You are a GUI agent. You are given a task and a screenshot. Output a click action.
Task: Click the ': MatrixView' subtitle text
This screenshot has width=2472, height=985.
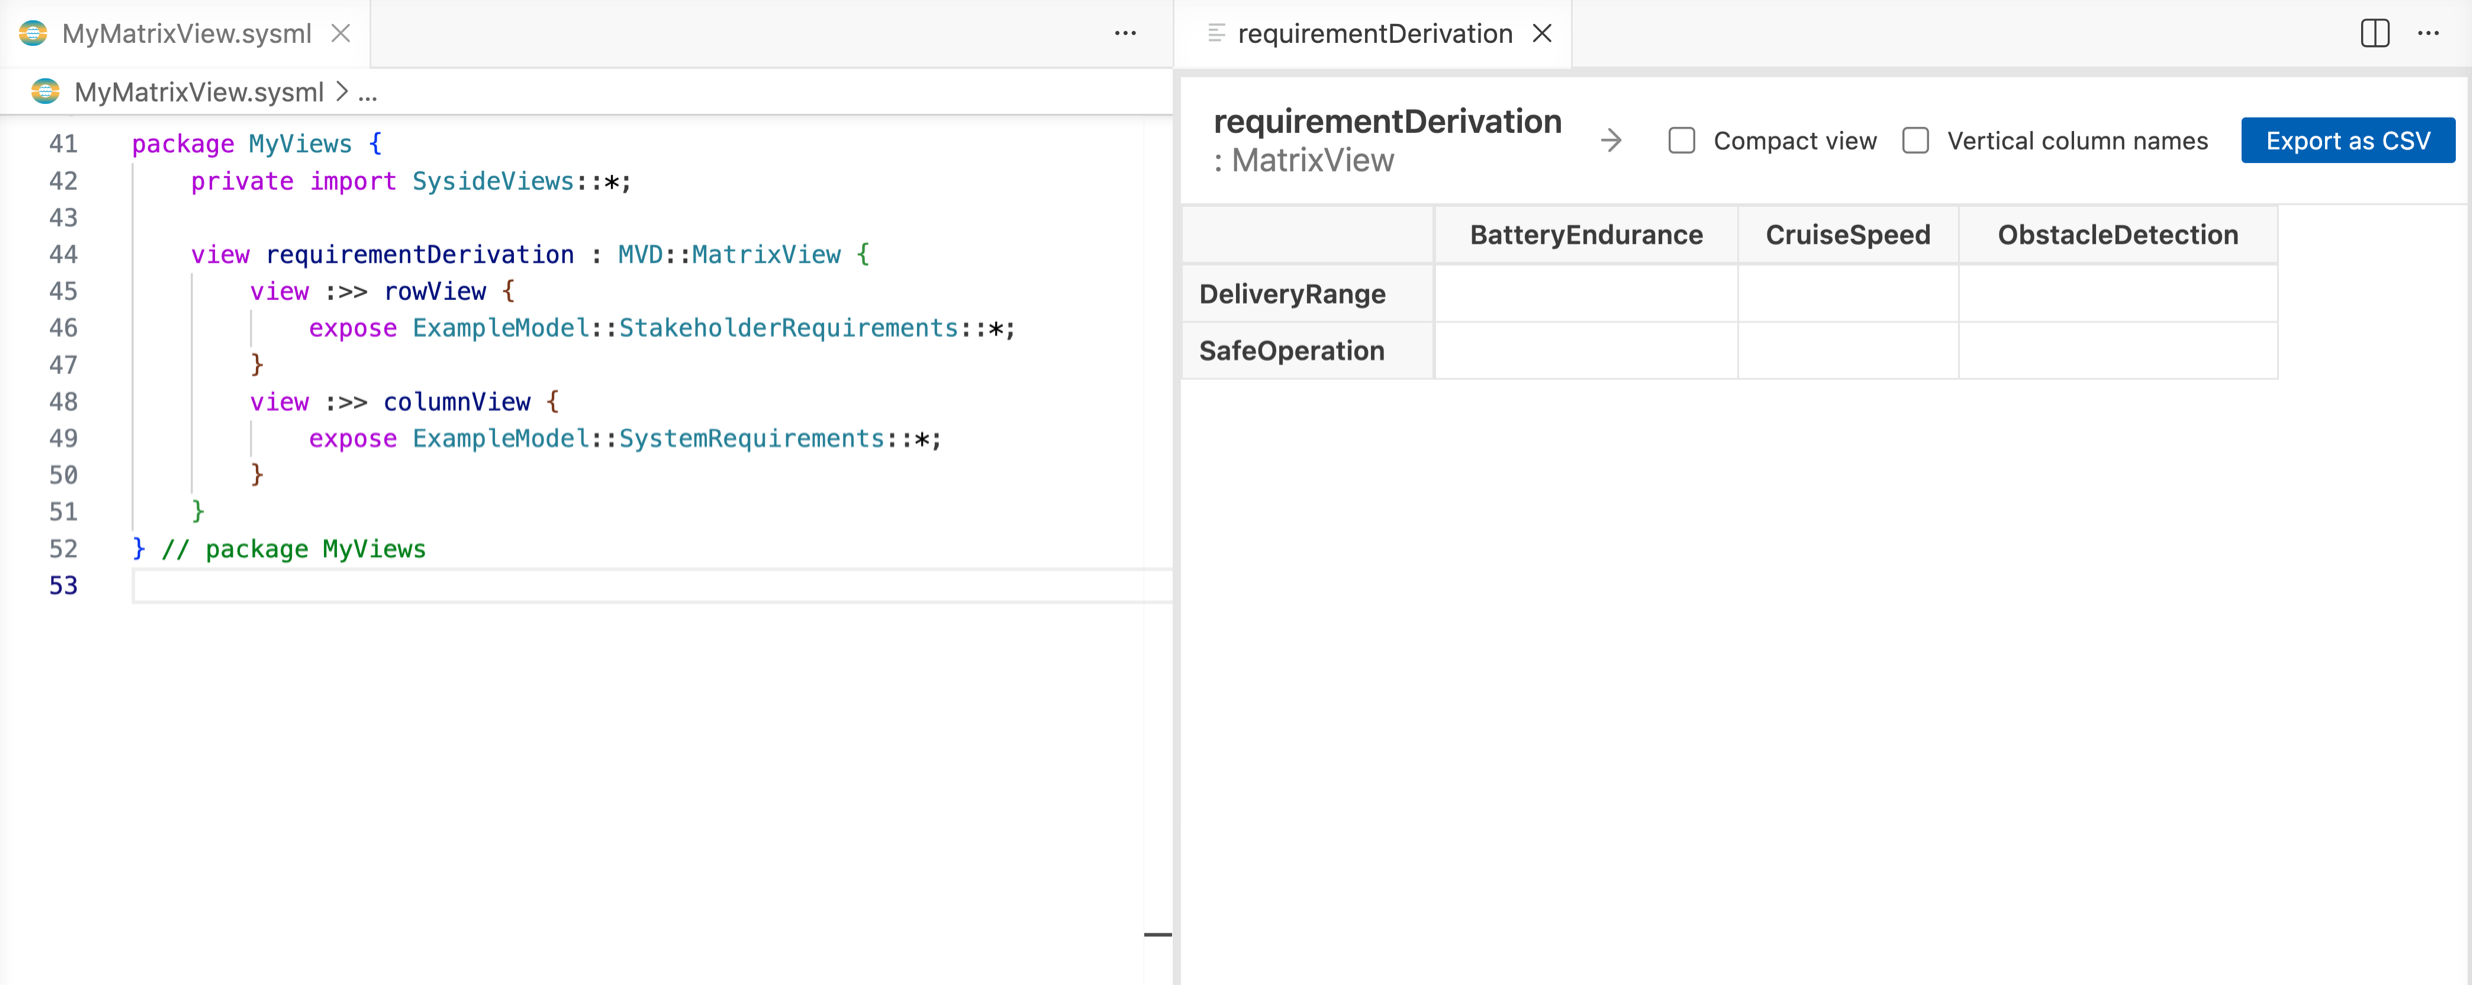click(1304, 161)
